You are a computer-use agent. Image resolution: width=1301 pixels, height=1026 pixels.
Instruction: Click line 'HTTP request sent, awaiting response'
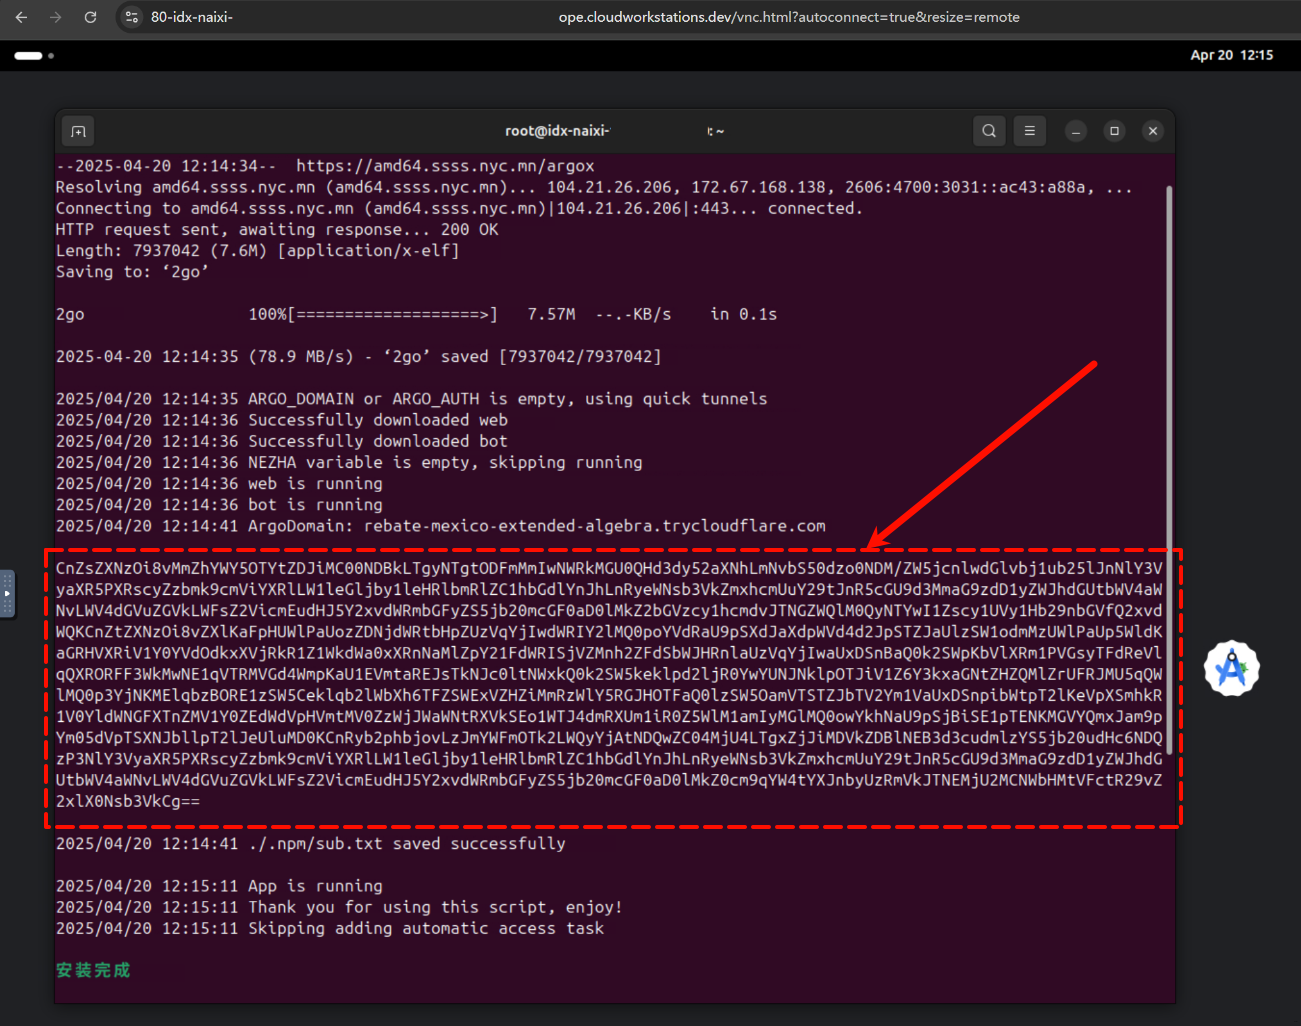click(277, 229)
